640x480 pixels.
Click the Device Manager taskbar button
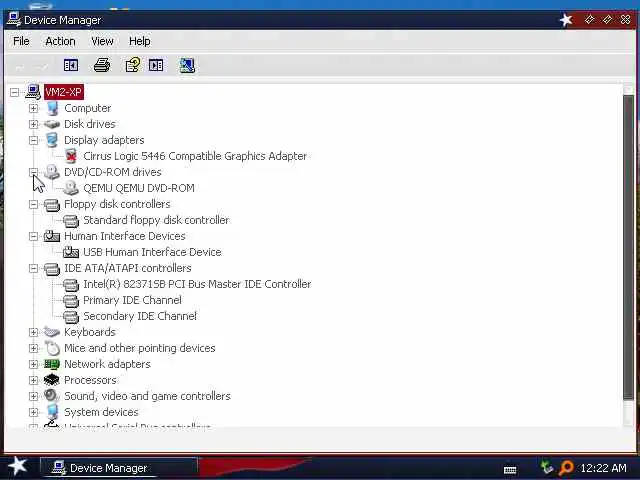[119, 468]
